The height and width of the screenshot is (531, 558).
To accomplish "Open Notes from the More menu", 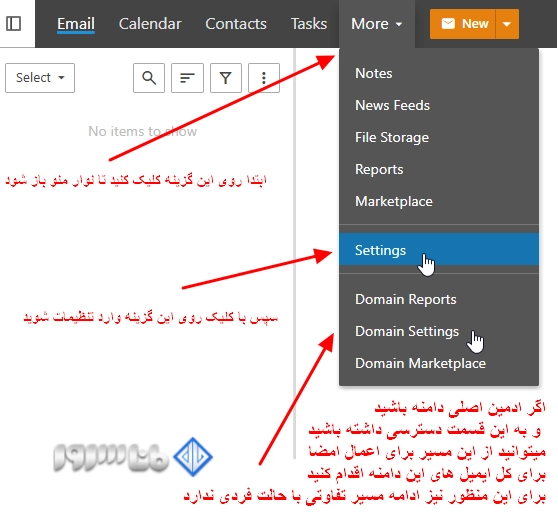I will pyautogui.click(x=439, y=73).
